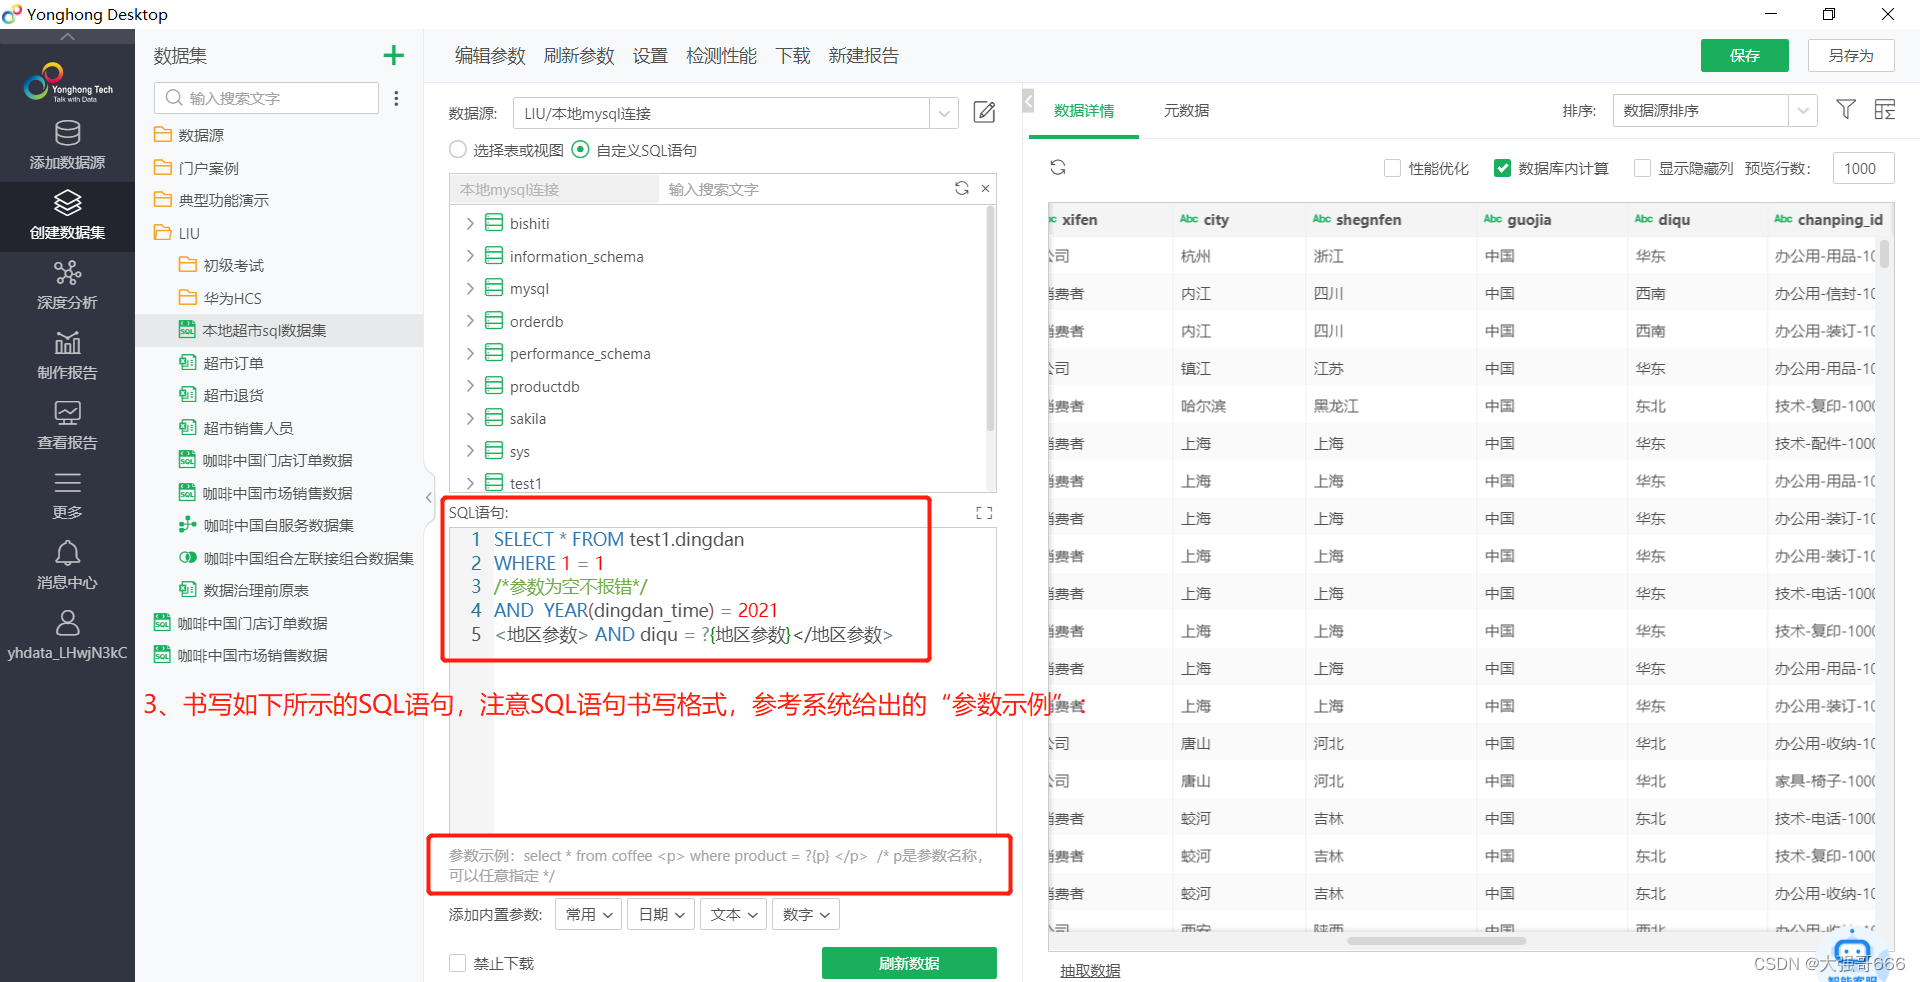The width and height of the screenshot is (1920, 982).
Task: Open the assistant robot chat icon
Action: 1852,953
